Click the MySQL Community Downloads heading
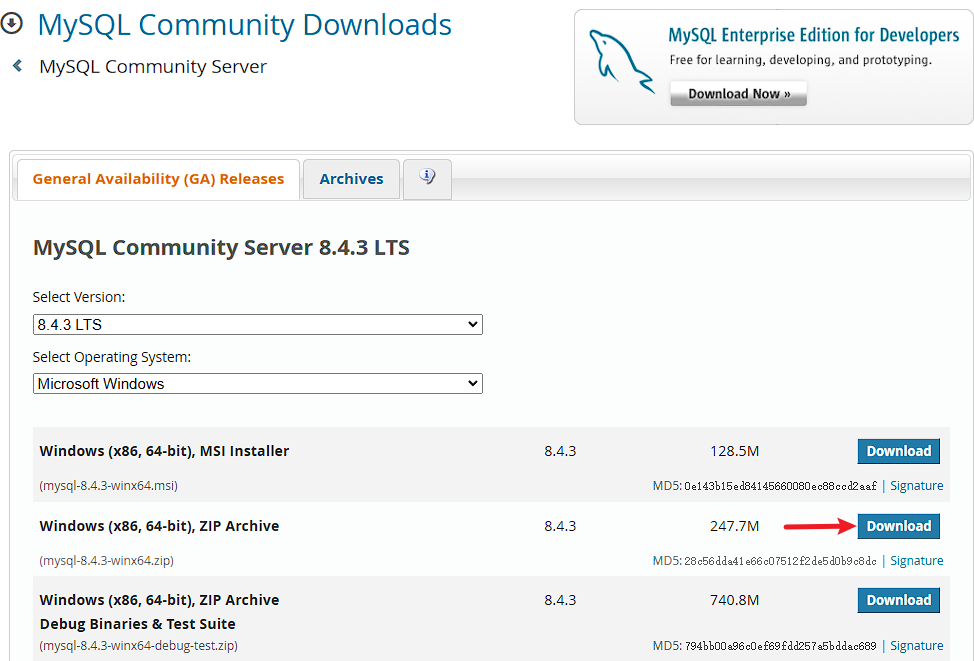This screenshot has height=661, width=974. tap(245, 25)
